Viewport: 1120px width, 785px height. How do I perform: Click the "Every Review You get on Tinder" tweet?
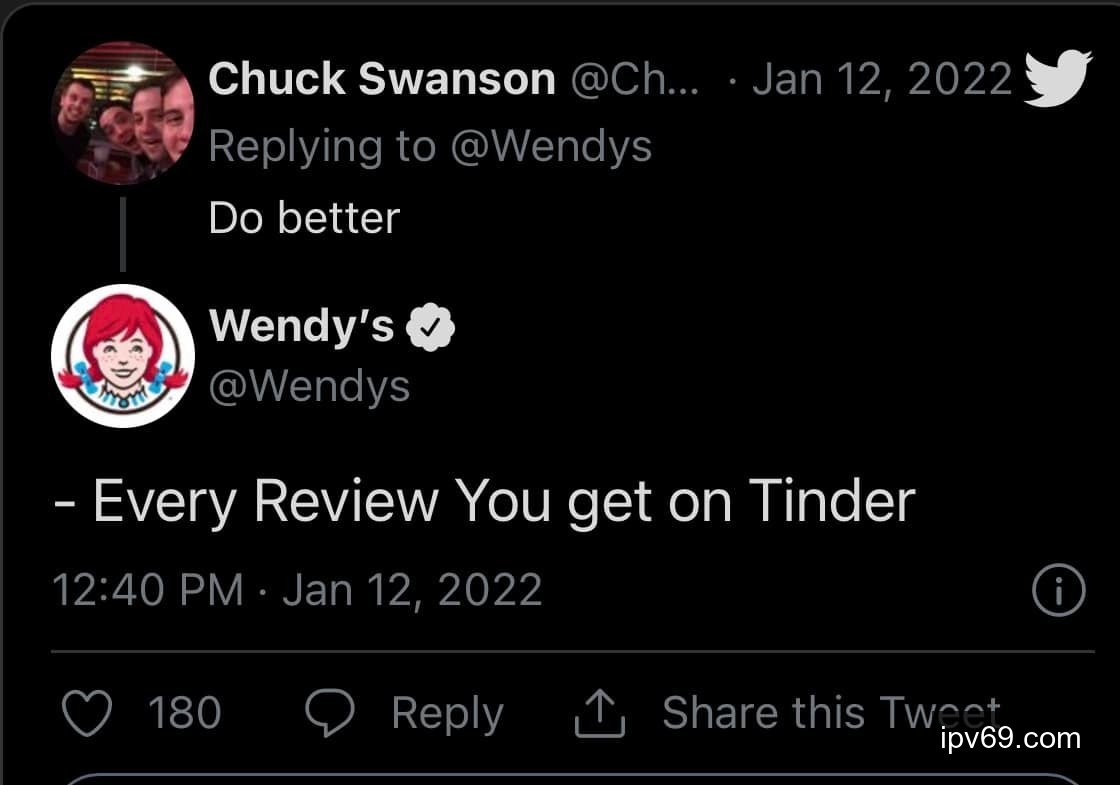click(484, 500)
